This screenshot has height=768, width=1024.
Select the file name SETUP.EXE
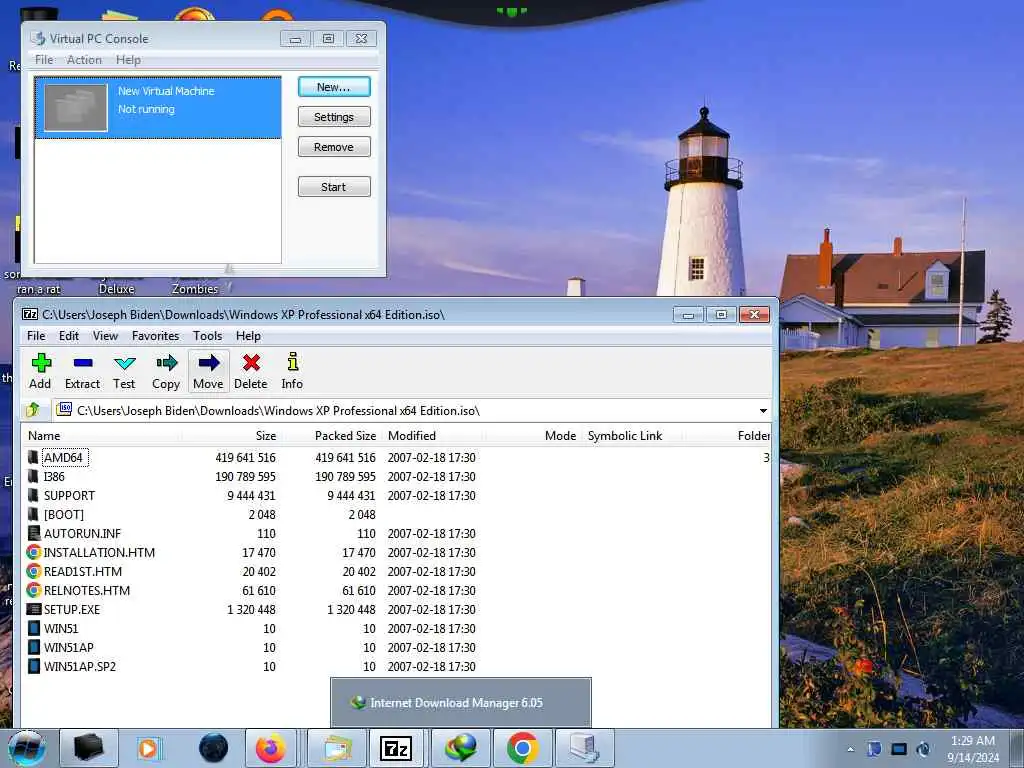(x=72, y=609)
